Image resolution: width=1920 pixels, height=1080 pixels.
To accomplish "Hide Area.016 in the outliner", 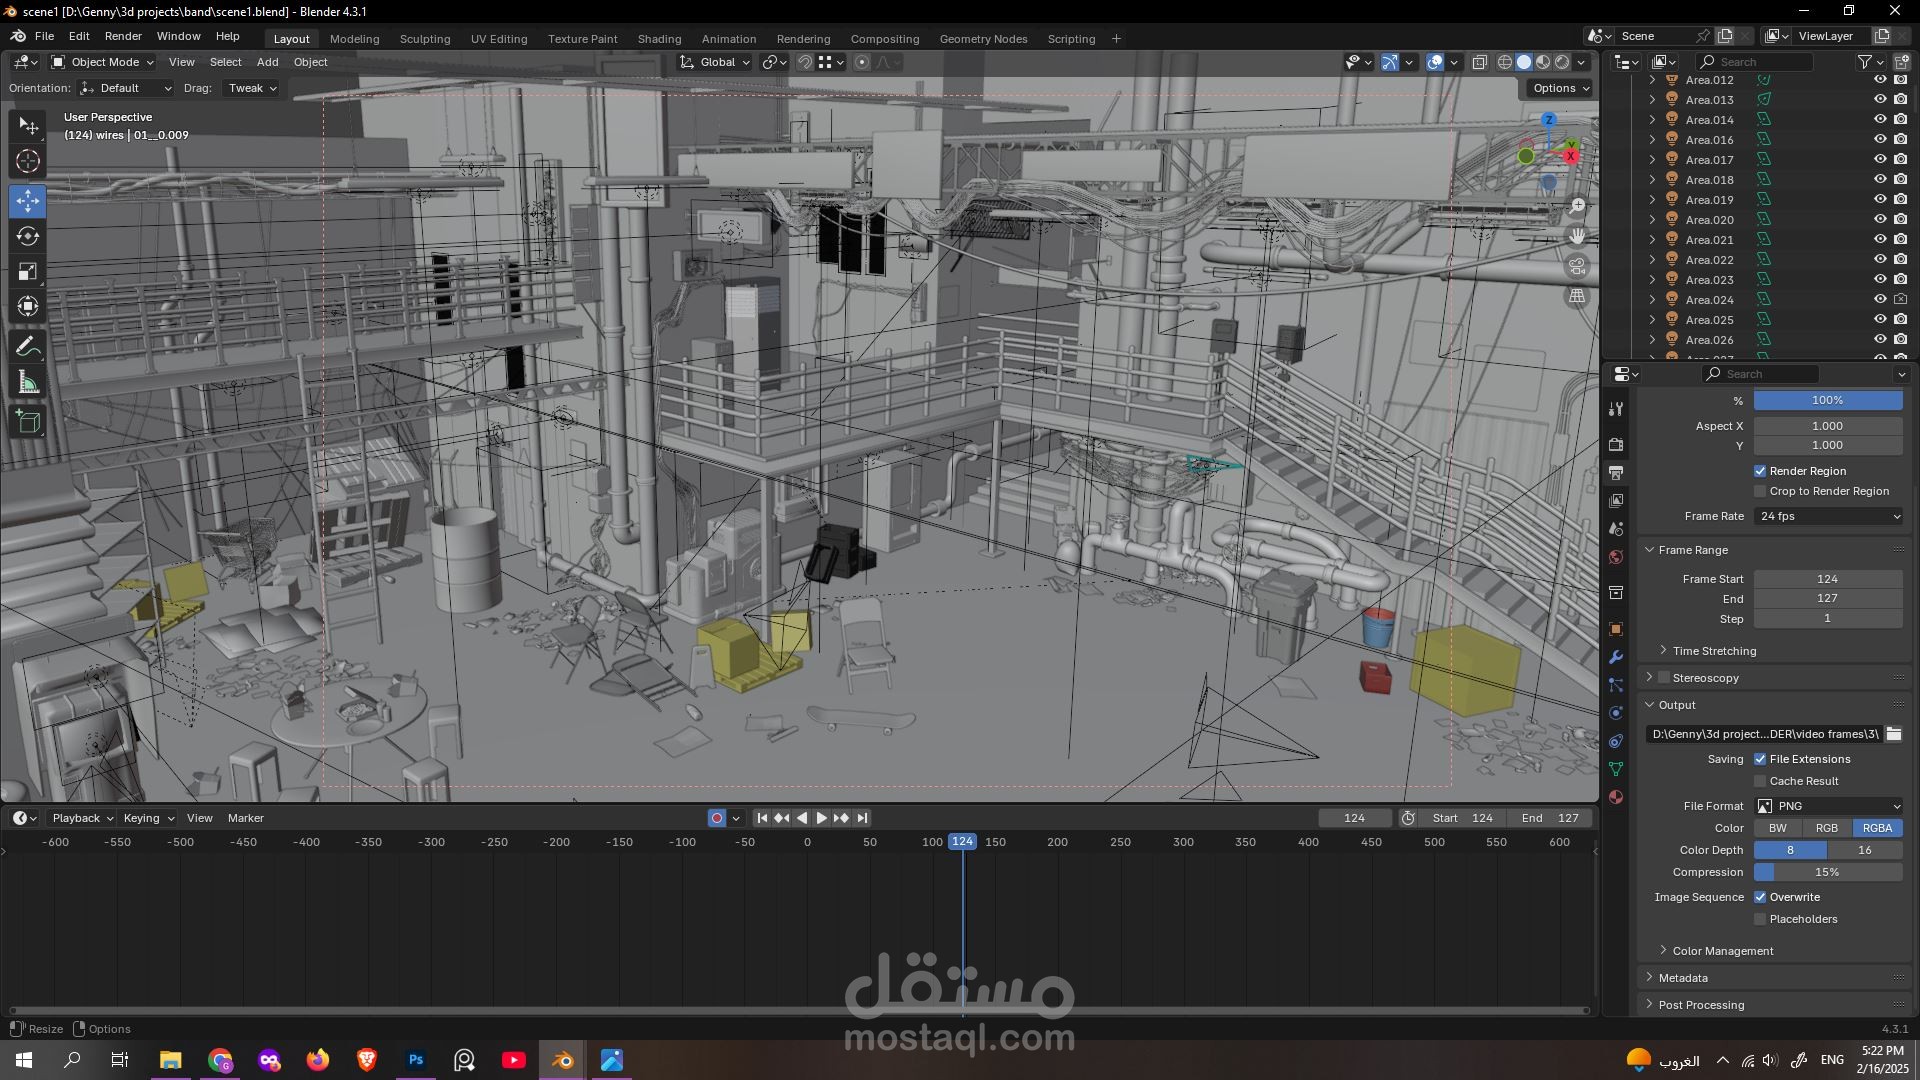I will (x=1880, y=140).
